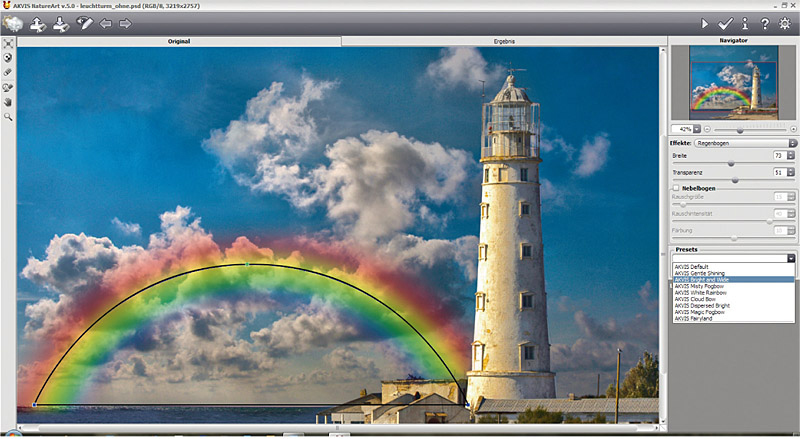Adjust Transparenz value stepper arrows
The width and height of the screenshot is (800, 439).
click(791, 173)
